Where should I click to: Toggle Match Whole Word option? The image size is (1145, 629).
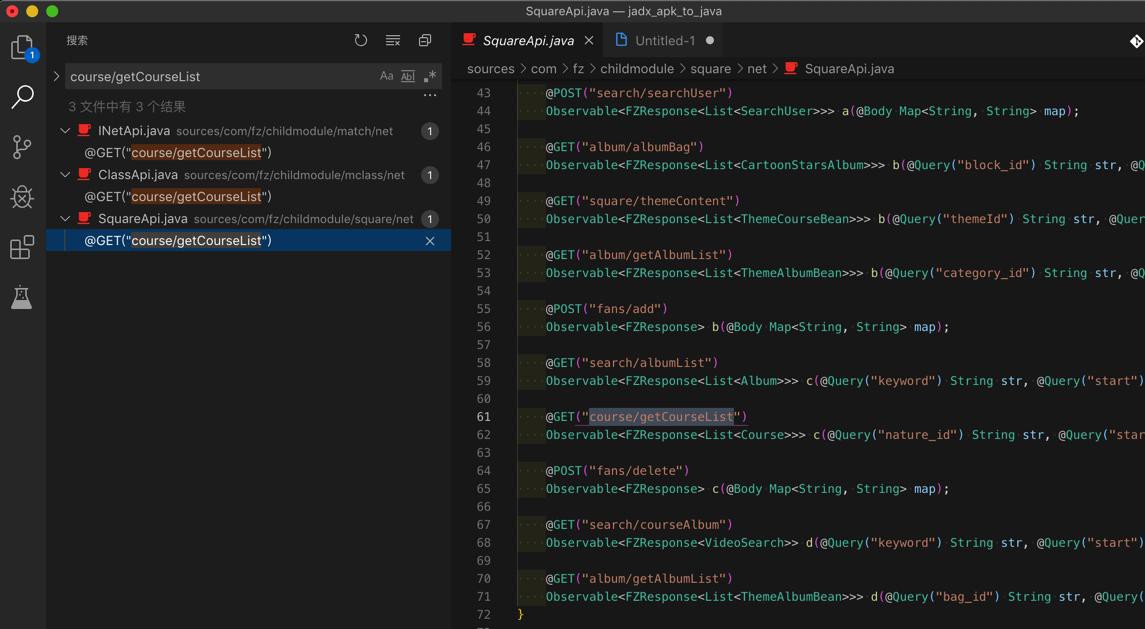pyautogui.click(x=408, y=76)
